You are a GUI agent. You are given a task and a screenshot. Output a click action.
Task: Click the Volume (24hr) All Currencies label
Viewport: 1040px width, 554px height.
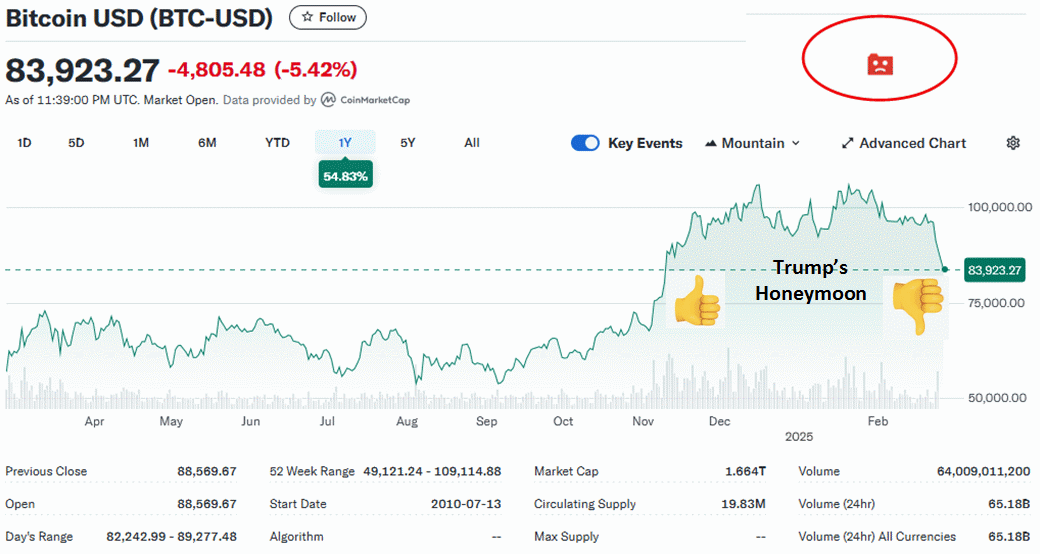coord(877,536)
